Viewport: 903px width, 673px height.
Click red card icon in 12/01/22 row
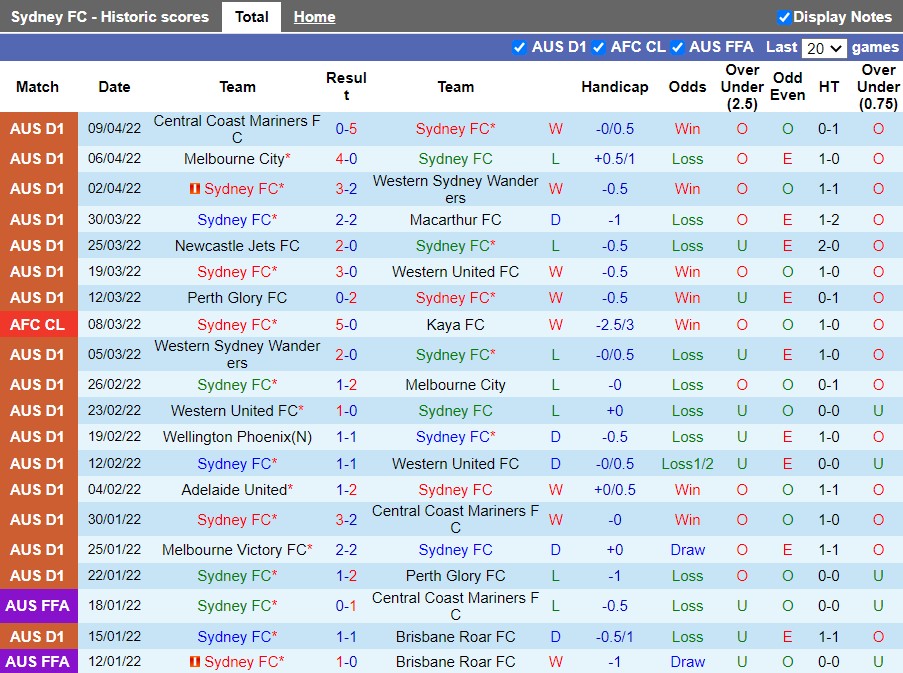pyautogui.click(x=195, y=662)
